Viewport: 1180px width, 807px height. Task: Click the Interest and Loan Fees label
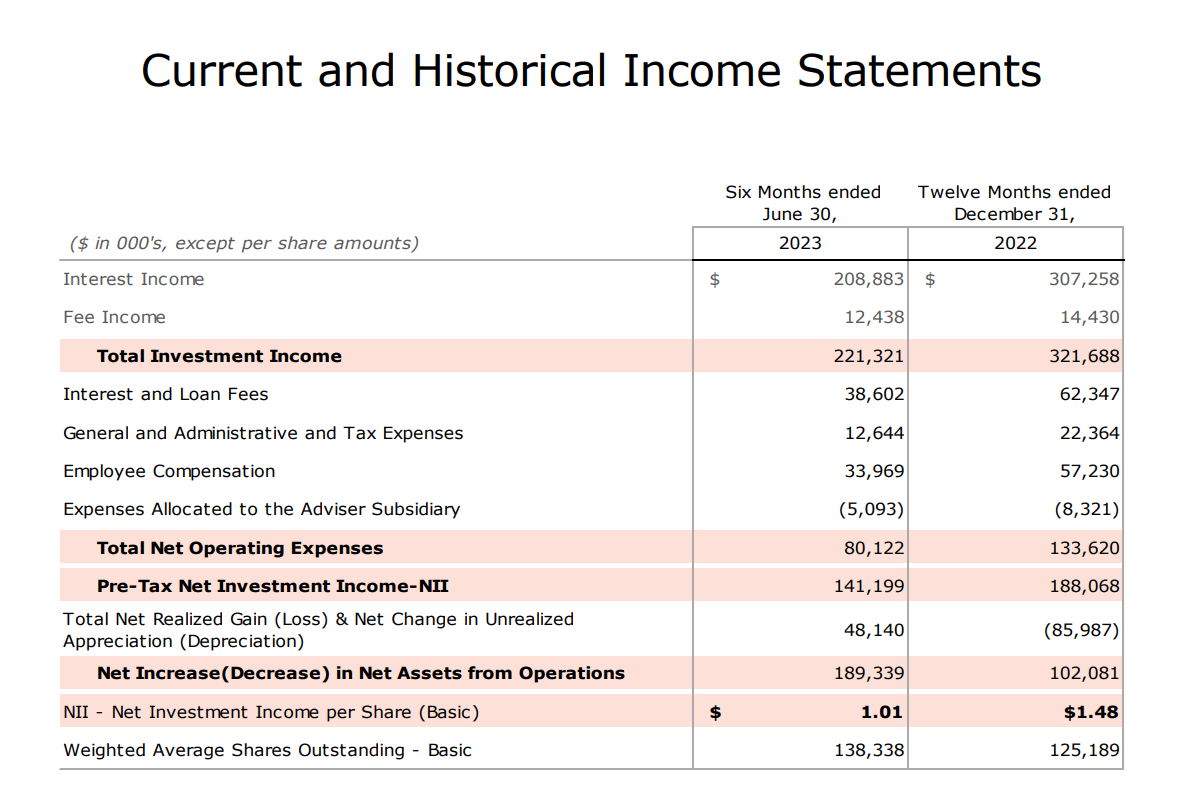tap(166, 394)
